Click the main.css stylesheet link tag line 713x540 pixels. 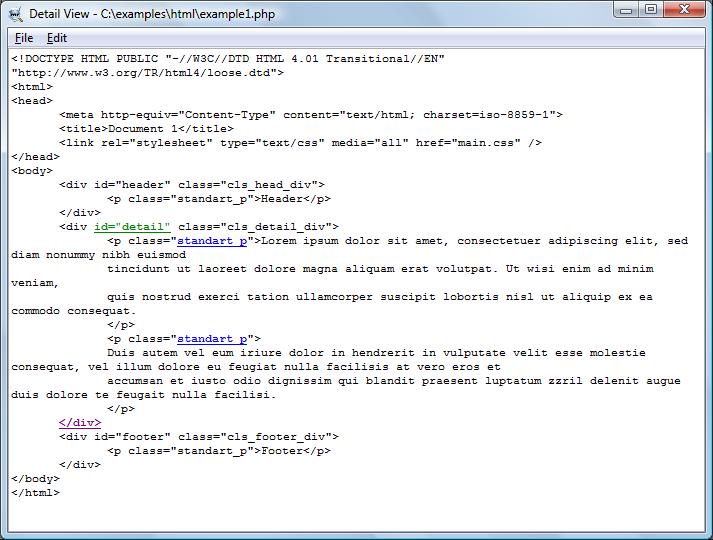click(x=300, y=143)
